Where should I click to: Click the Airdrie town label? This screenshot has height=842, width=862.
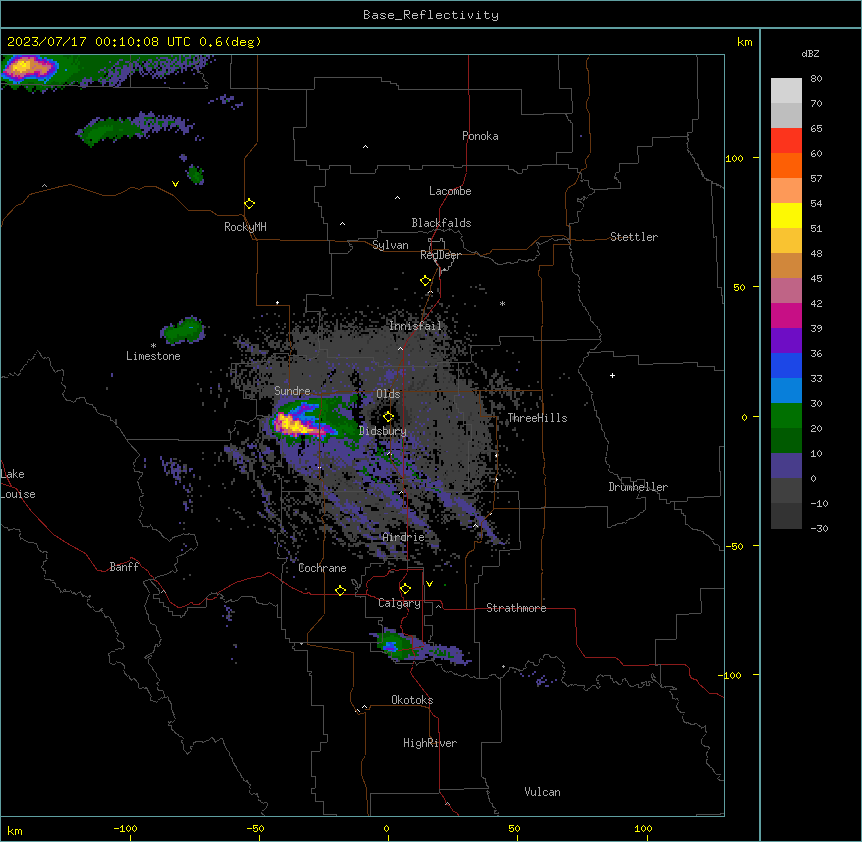tap(403, 537)
